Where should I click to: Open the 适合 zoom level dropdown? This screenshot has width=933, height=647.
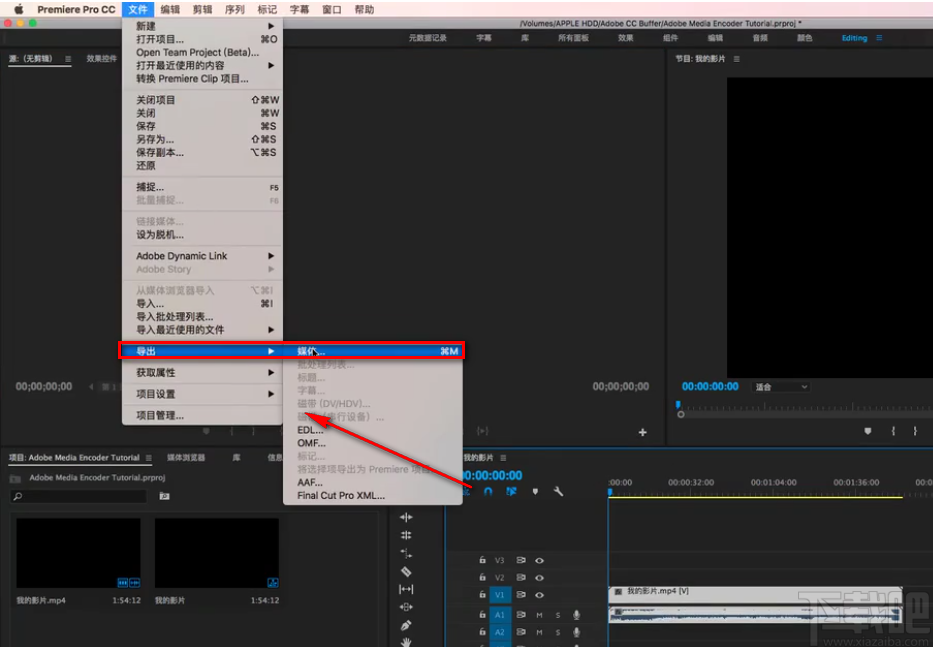click(x=781, y=387)
